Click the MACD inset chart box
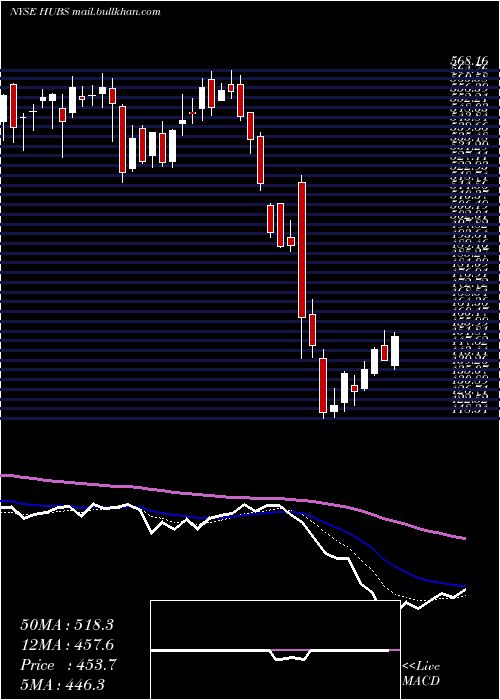The width and height of the screenshot is (500, 700). 275,650
